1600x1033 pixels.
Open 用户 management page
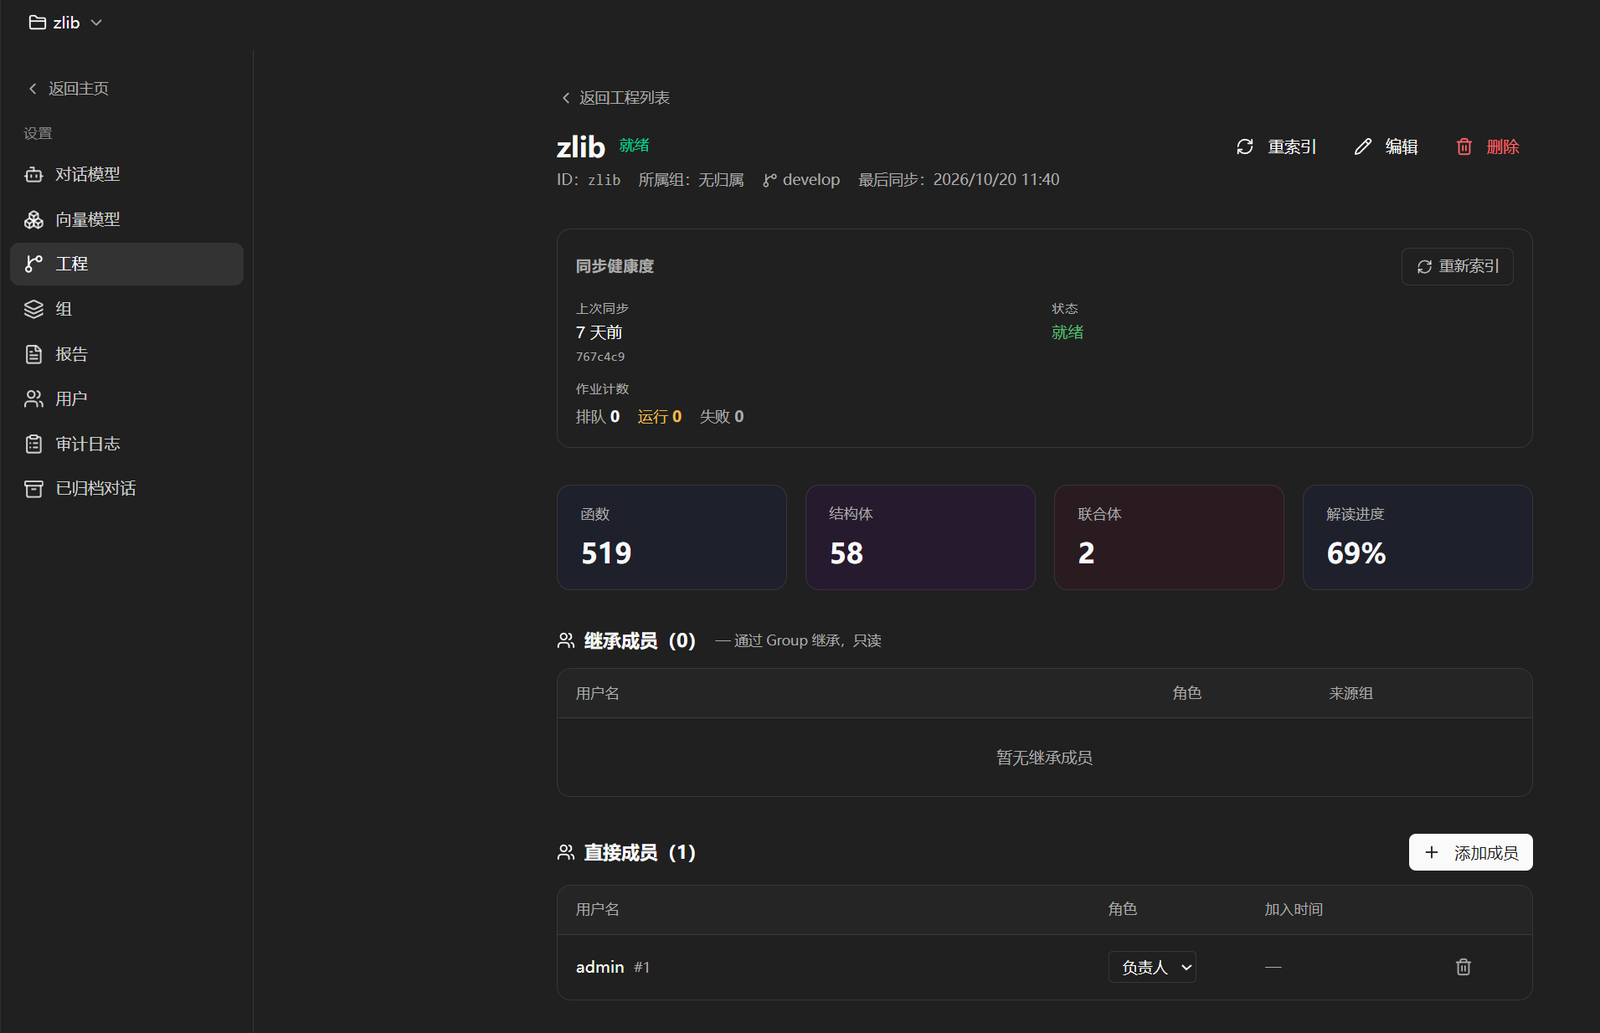[126, 399]
